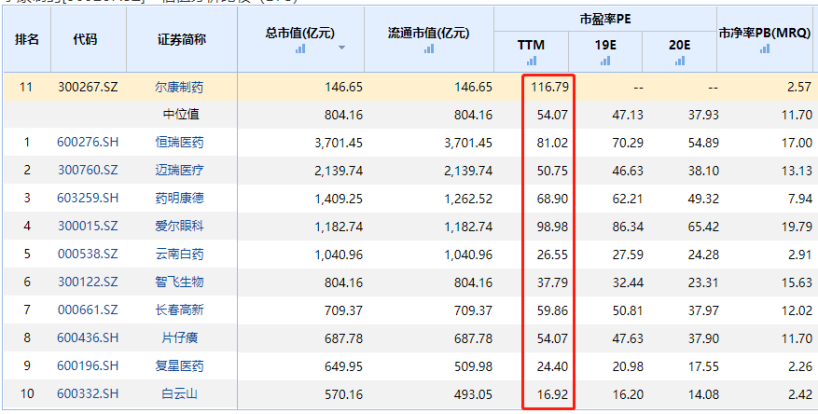The height and width of the screenshot is (414, 818).
Task: Select median TTM value in 中位值 row
Action: point(552,115)
